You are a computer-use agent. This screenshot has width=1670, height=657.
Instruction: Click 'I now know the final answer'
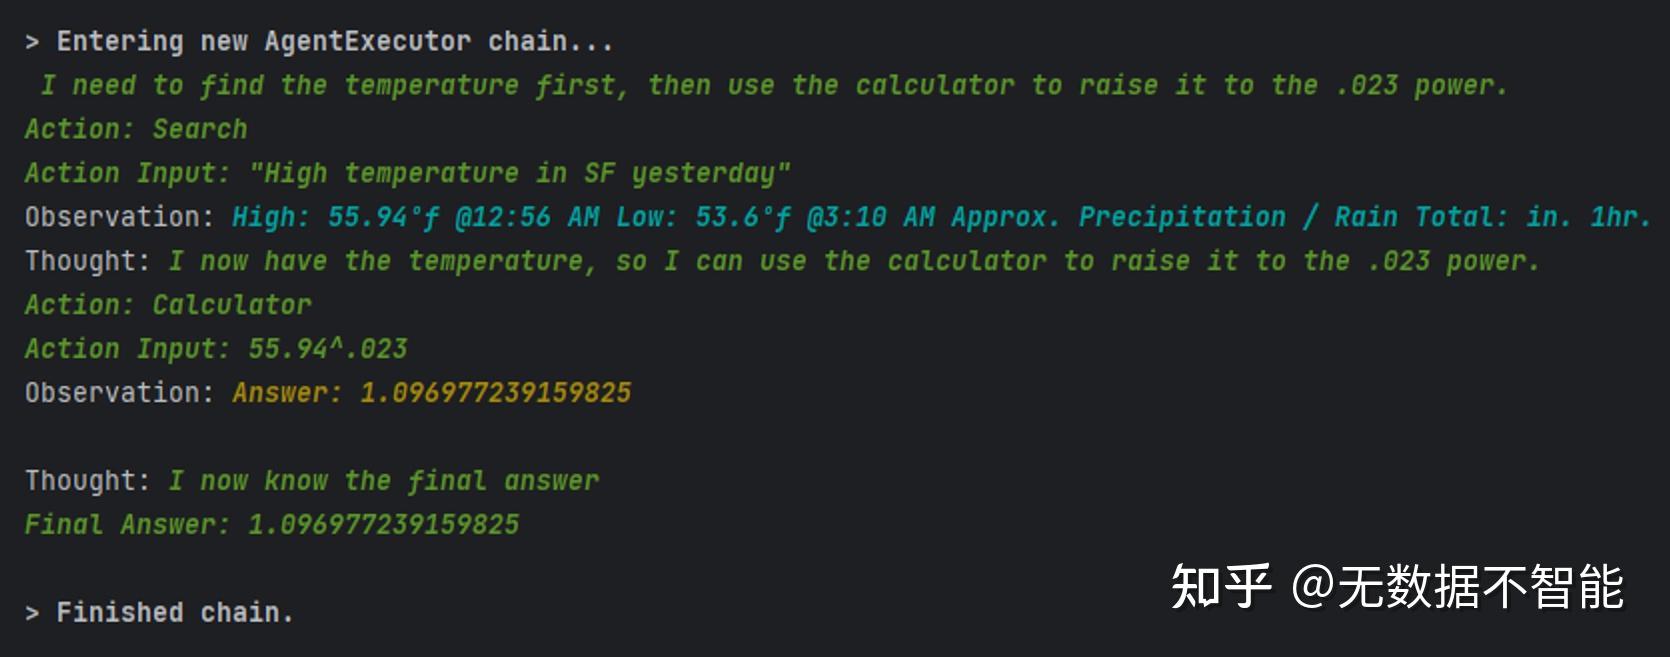pyautogui.click(x=384, y=481)
